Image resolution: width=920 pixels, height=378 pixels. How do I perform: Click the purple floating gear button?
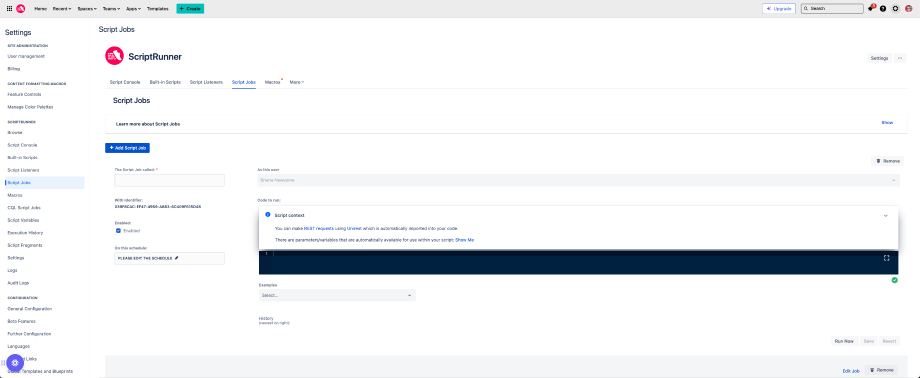pos(15,363)
